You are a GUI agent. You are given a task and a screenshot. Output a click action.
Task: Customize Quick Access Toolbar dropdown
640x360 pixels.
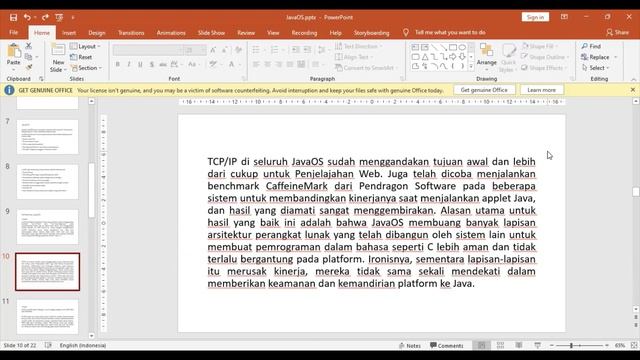pos(73,18)
